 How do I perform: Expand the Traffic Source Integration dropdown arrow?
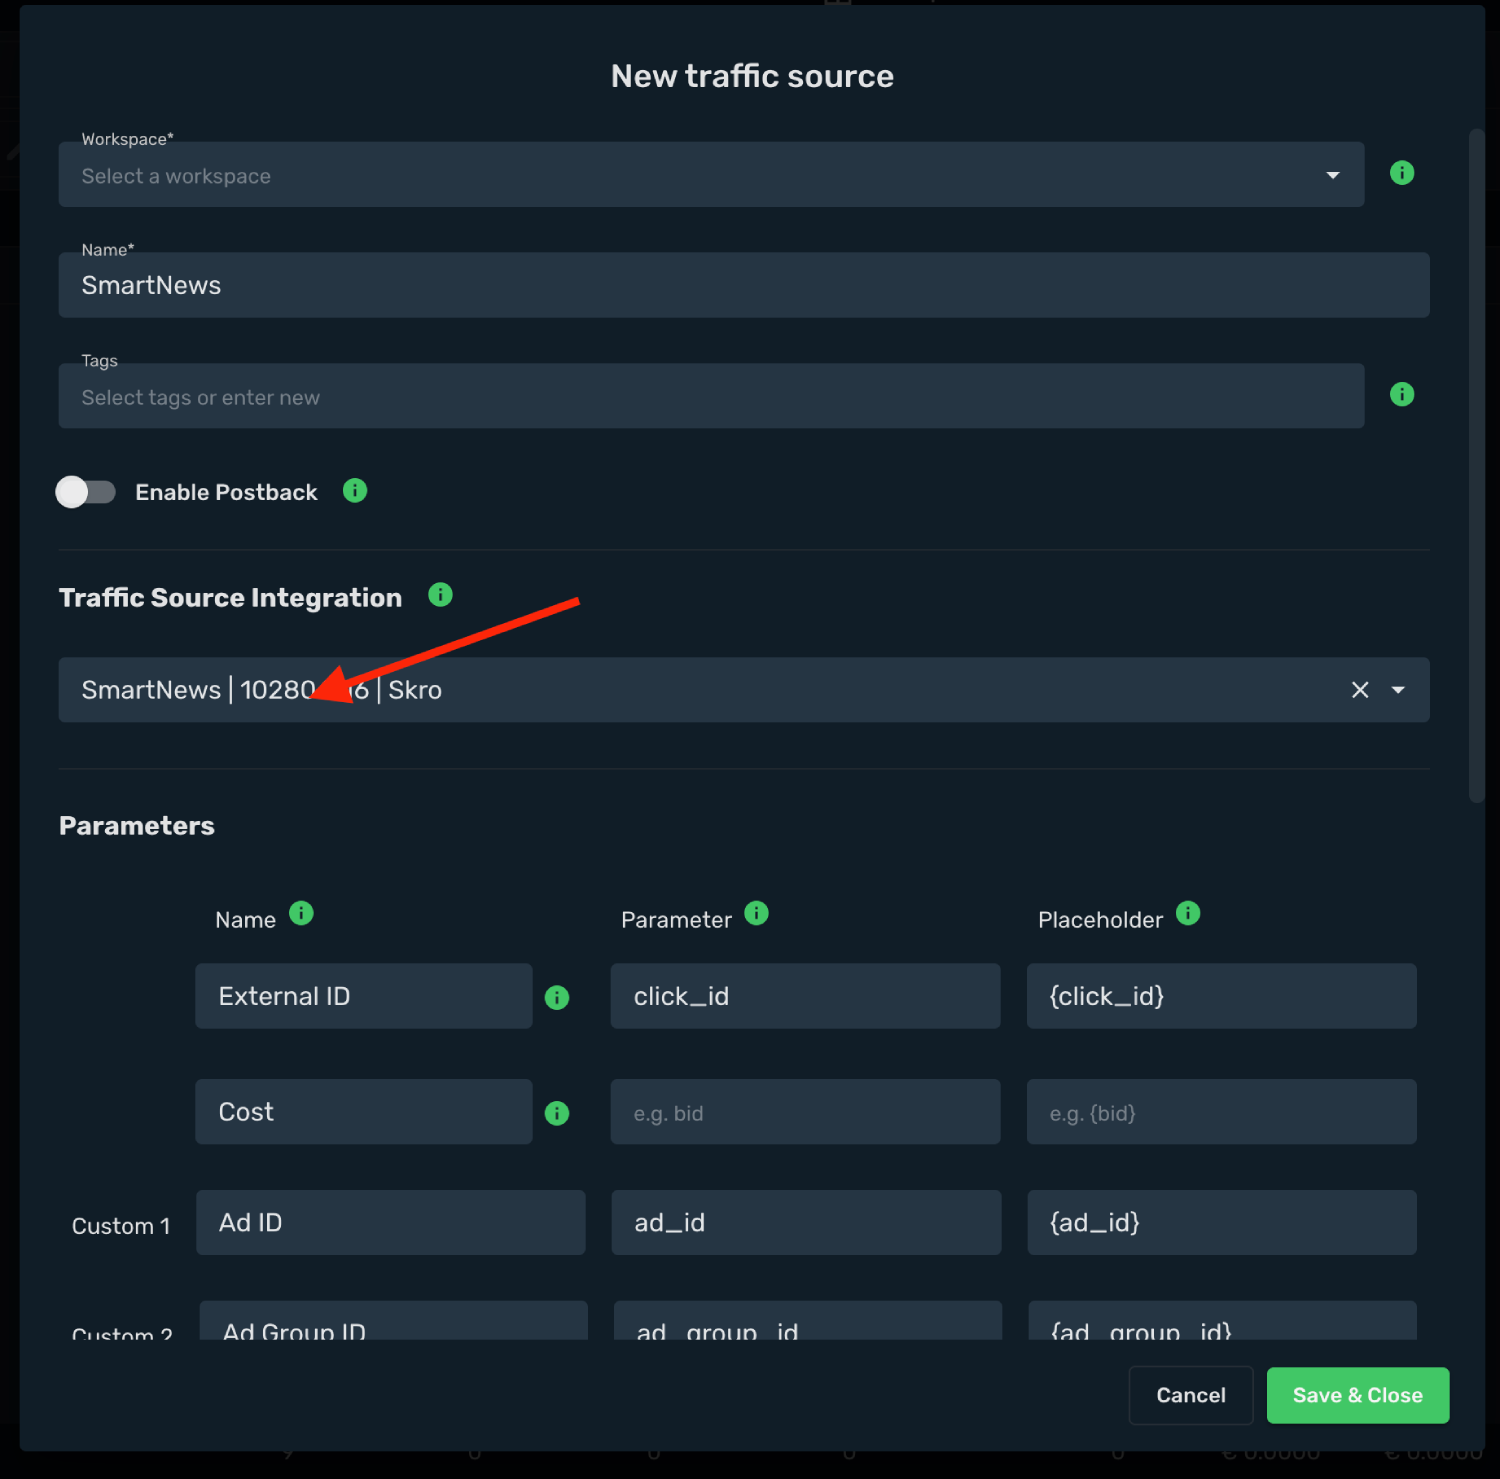(1398, 690)
